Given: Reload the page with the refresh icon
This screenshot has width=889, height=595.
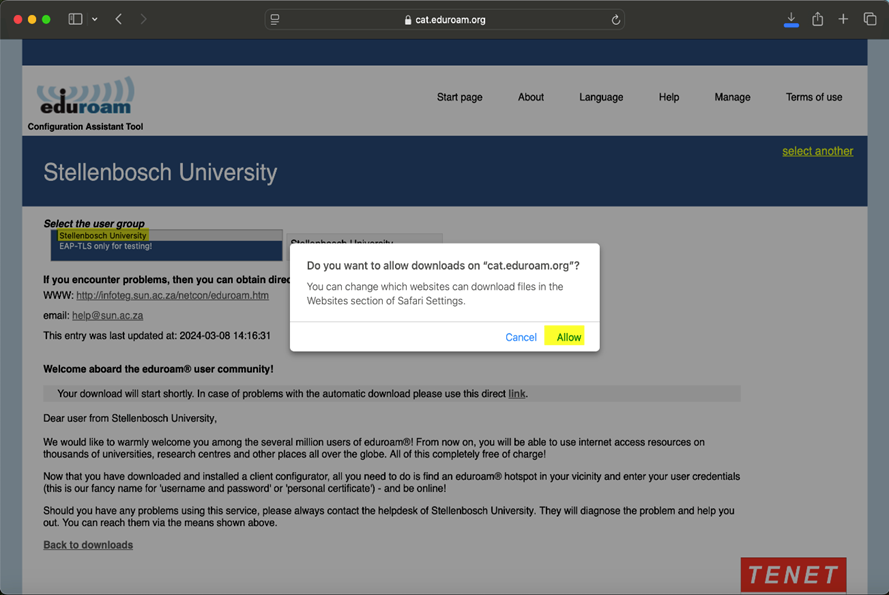Looking at the screenshot, I should pos(615,19).
